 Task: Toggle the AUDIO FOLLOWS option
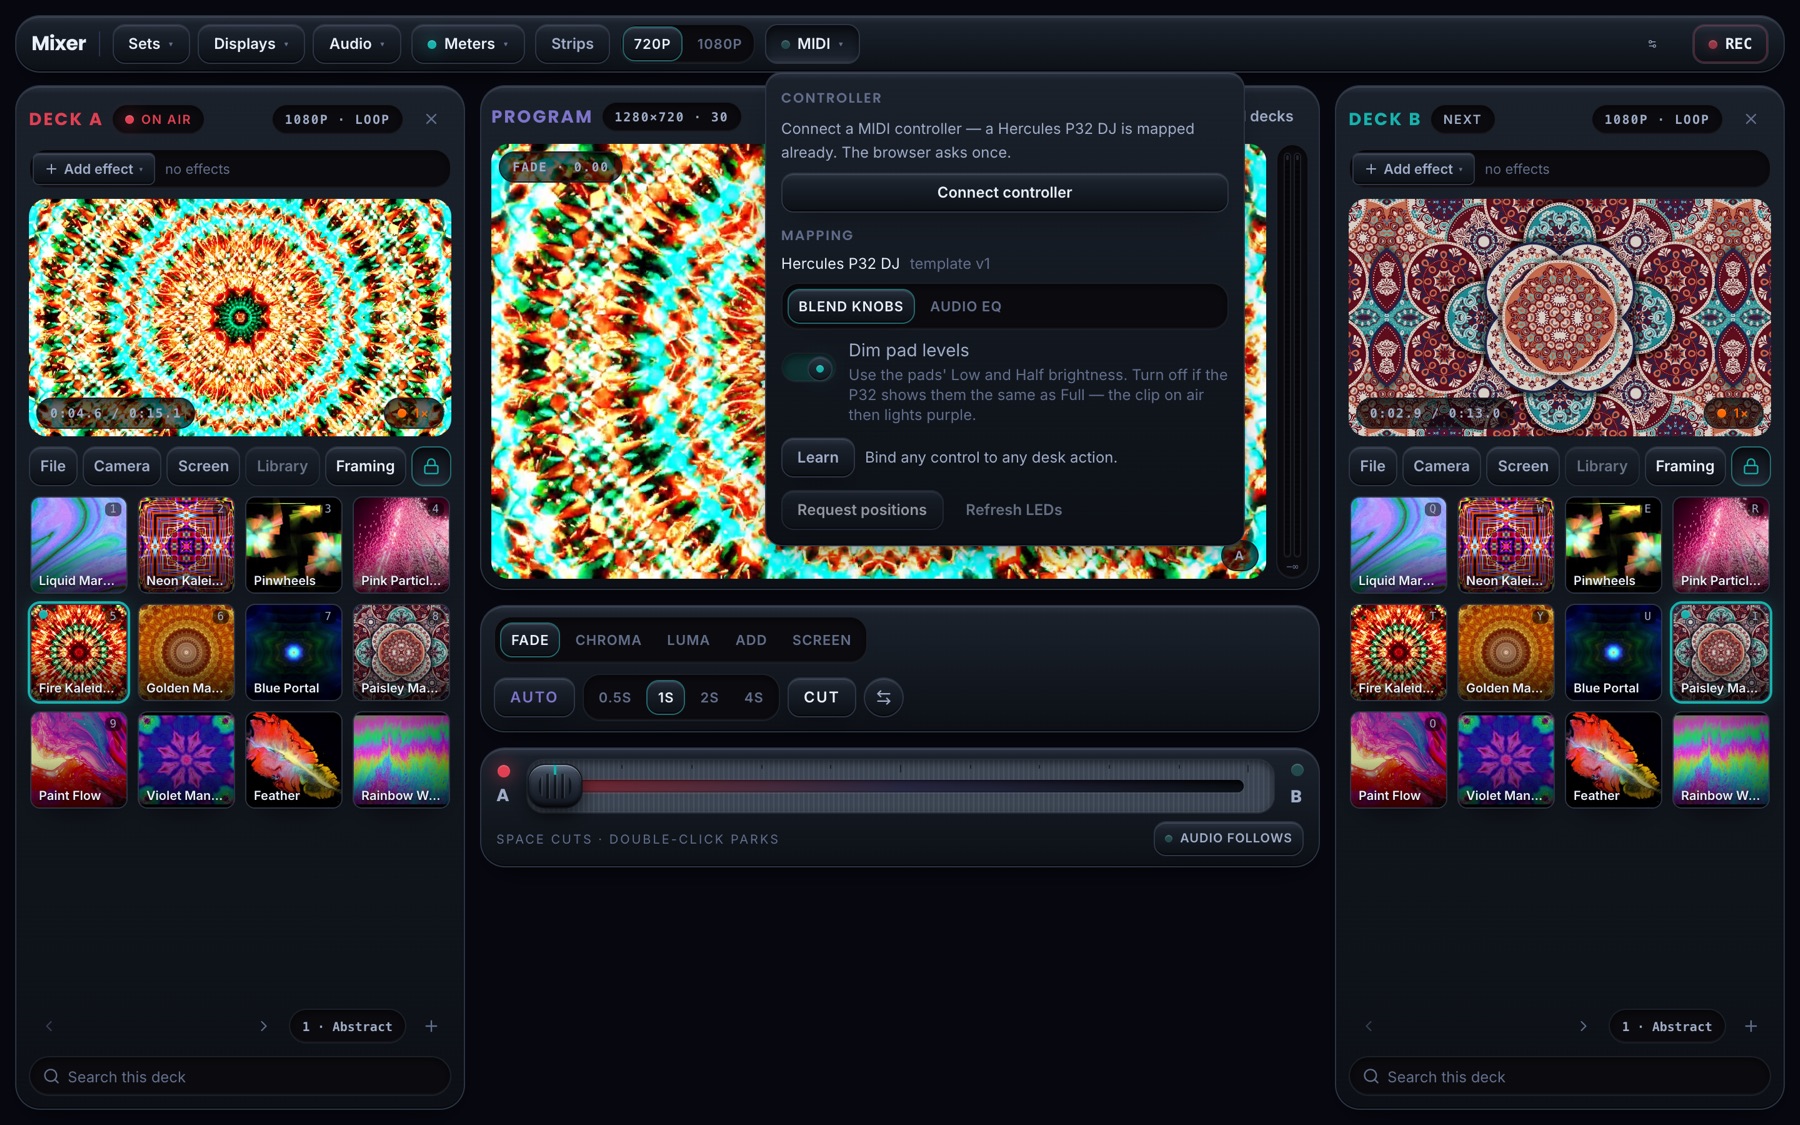1228,838
